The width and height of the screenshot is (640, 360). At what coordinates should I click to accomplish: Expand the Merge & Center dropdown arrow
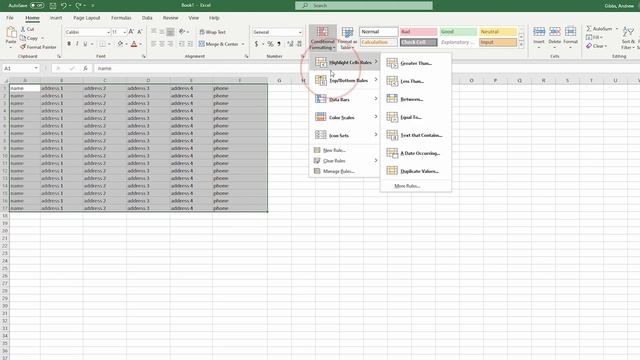click(243, 44)
